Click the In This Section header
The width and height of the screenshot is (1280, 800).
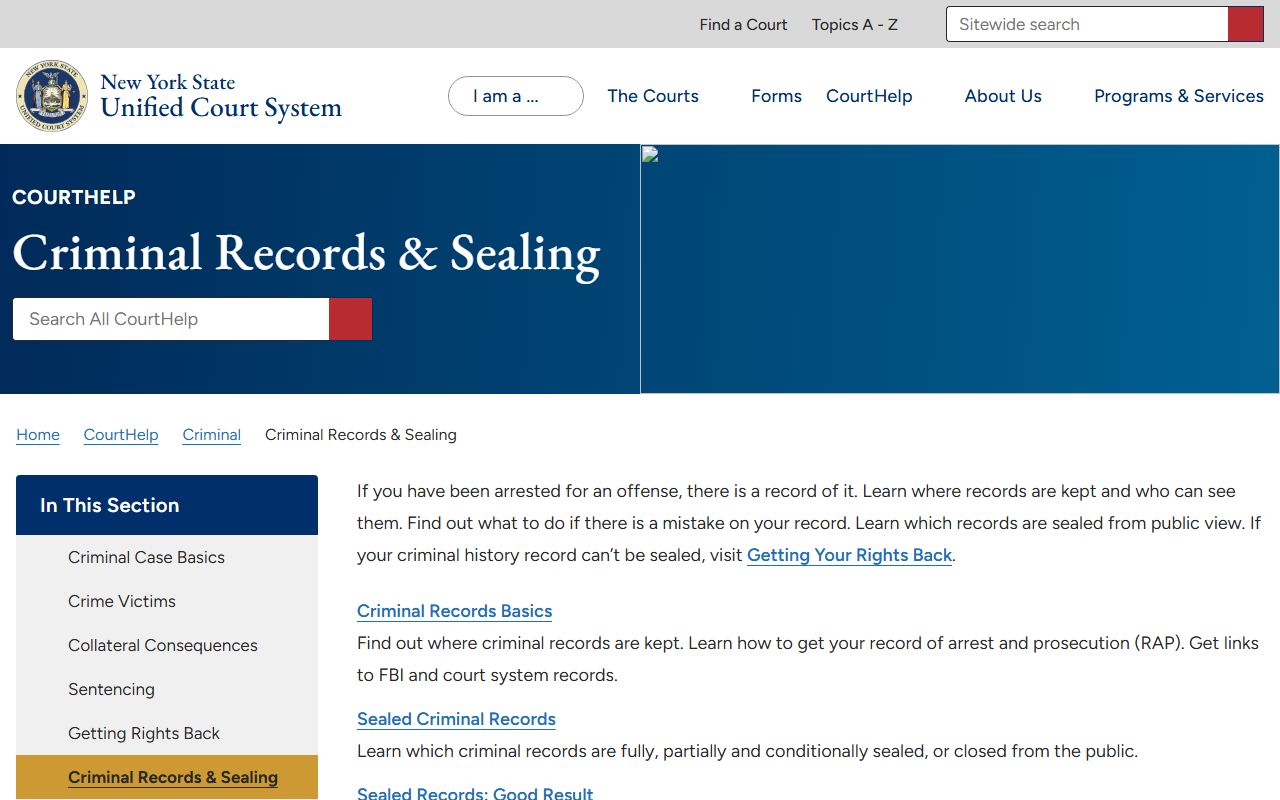167,505
